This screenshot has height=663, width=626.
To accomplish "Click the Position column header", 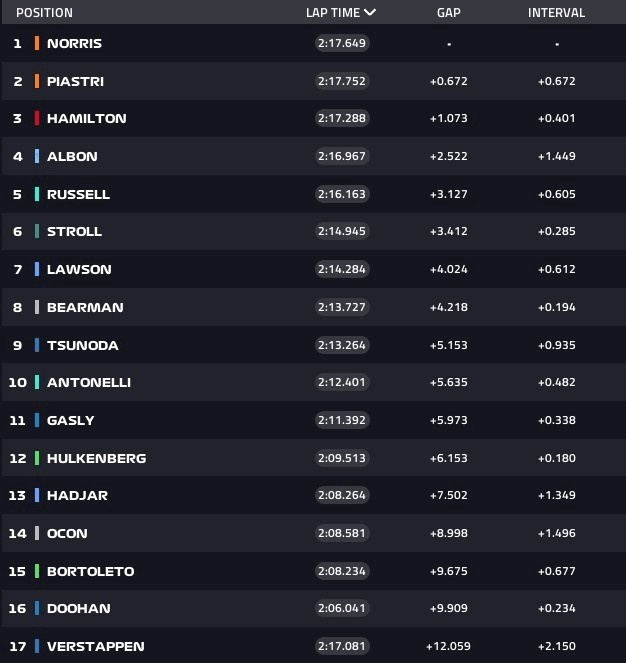I will 44,13.
